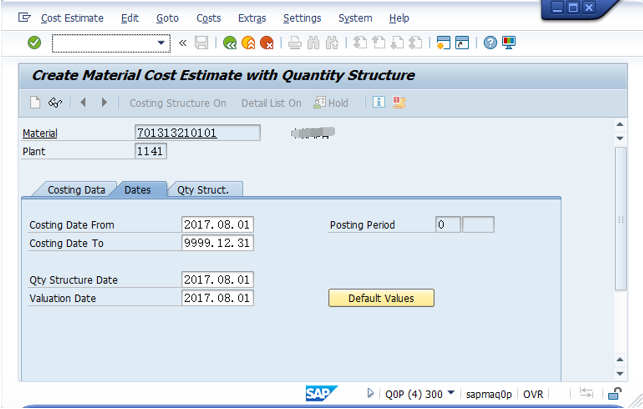Expand status bar triangle near SAP logo
The image size is (643, 409).
click(370, 393)
